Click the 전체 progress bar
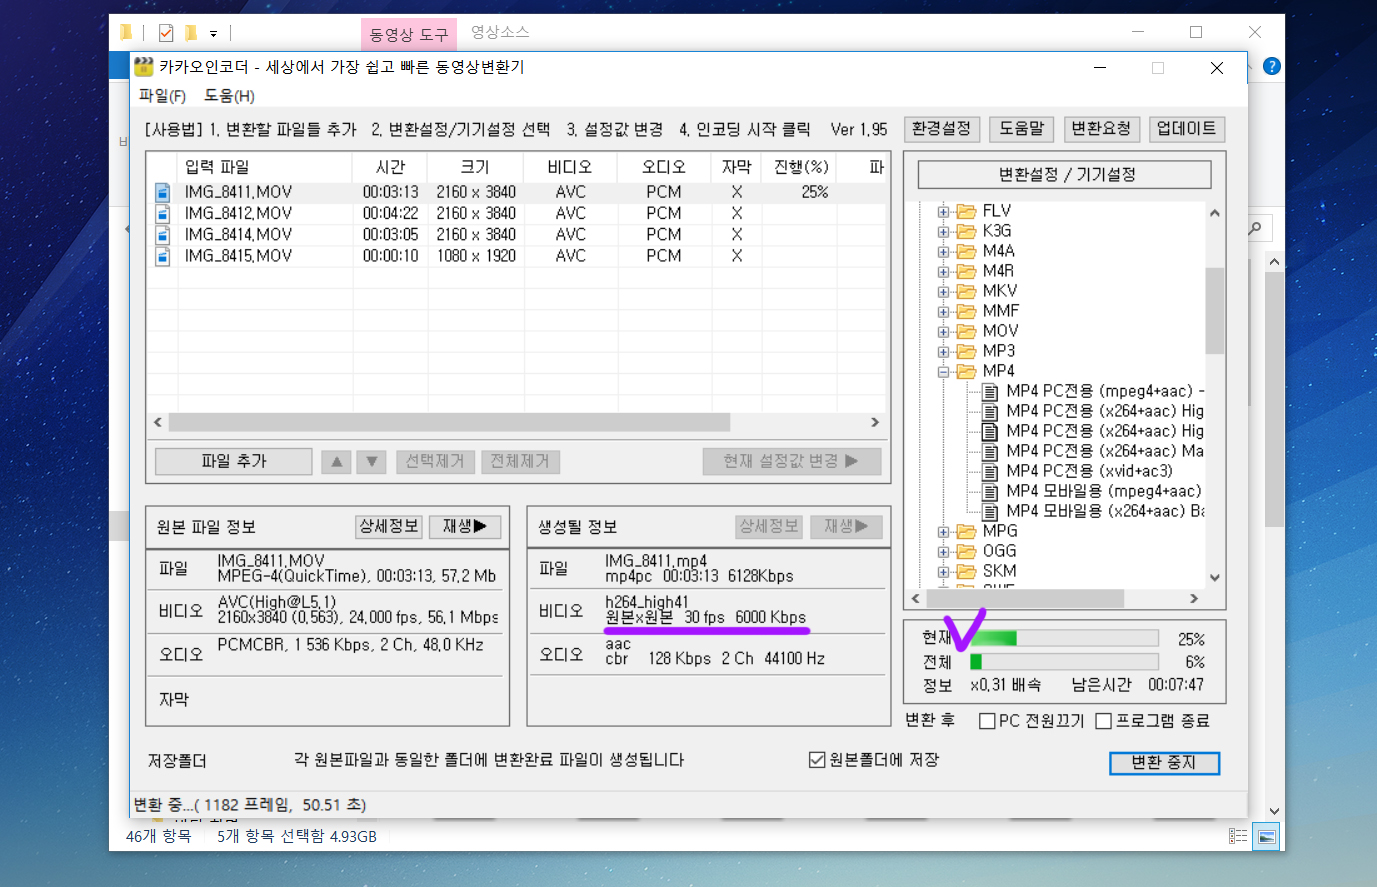 click(x=1064, y=661)
